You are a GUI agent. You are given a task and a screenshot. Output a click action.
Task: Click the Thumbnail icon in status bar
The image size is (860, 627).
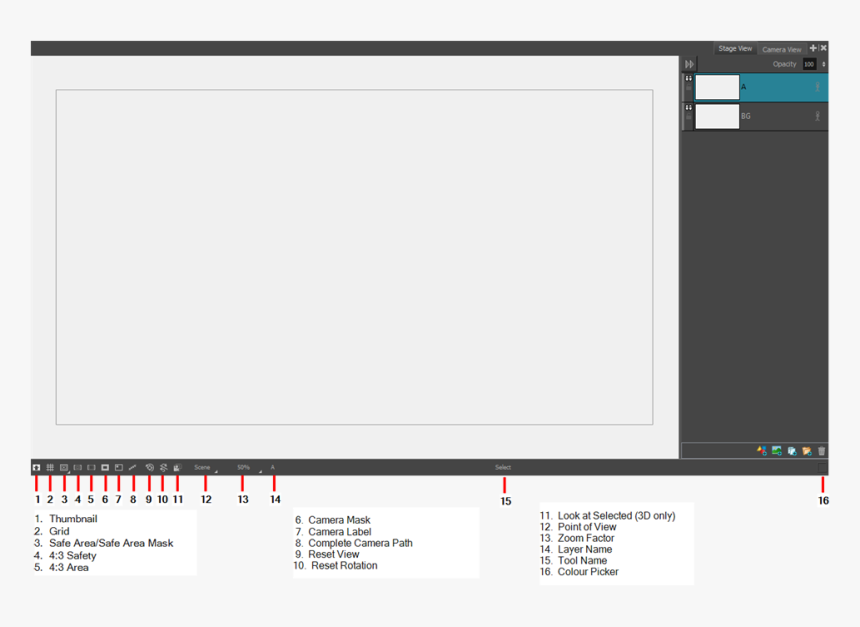point(37,467)
